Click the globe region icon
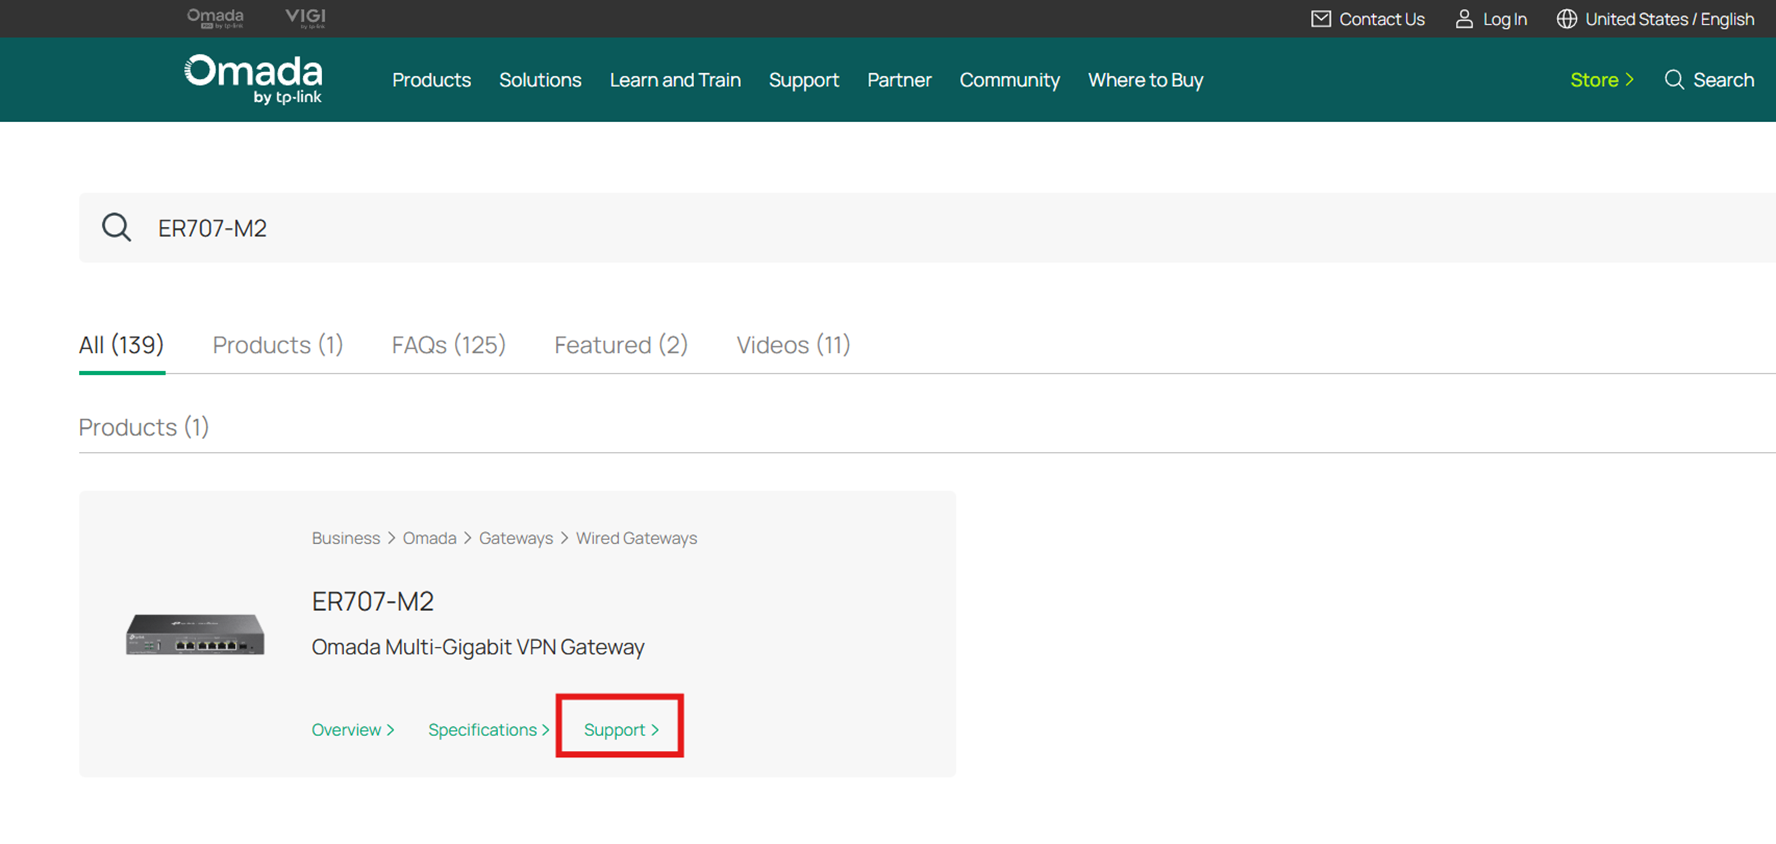This screenshot has height=844, width=1776. tap(1567, 19)
